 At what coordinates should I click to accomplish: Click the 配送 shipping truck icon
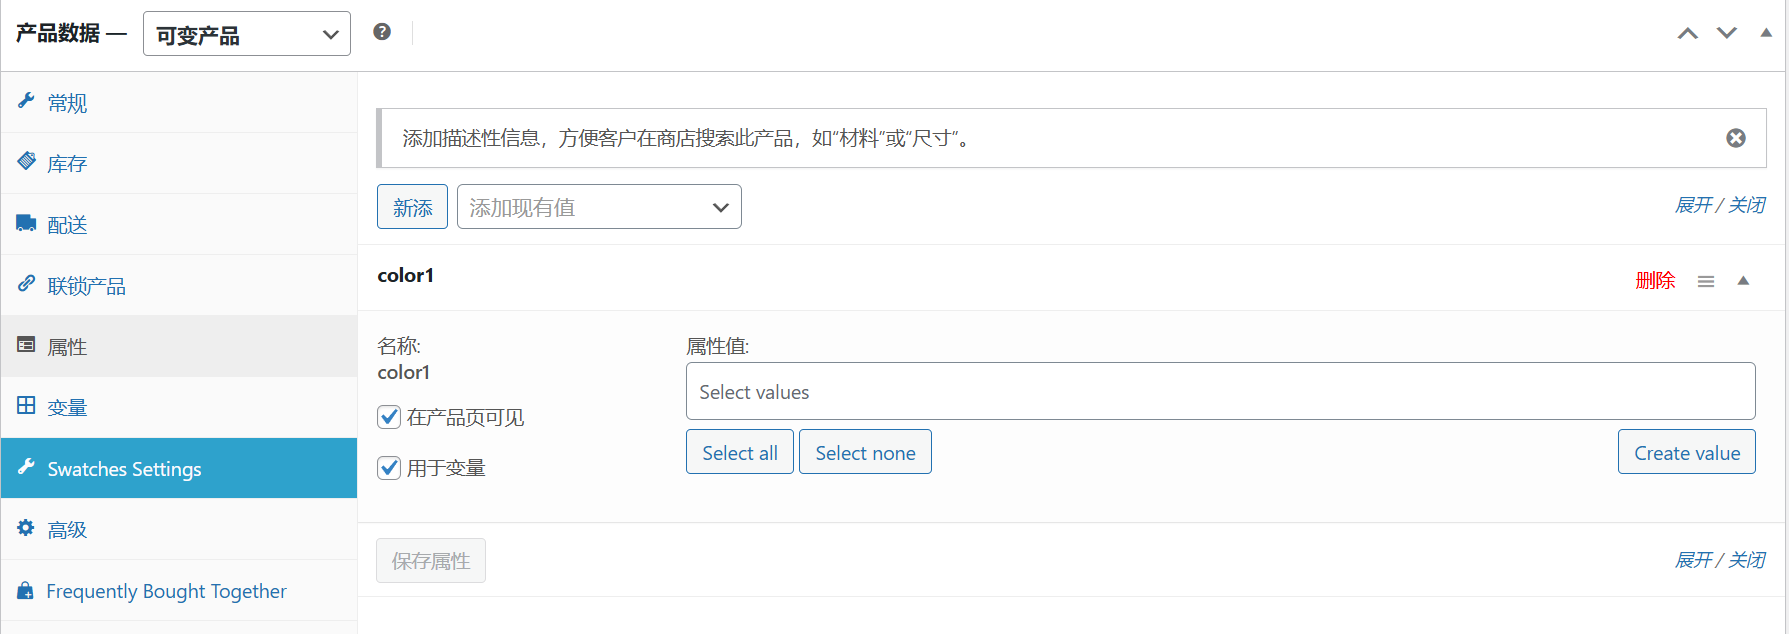(27, 223)
